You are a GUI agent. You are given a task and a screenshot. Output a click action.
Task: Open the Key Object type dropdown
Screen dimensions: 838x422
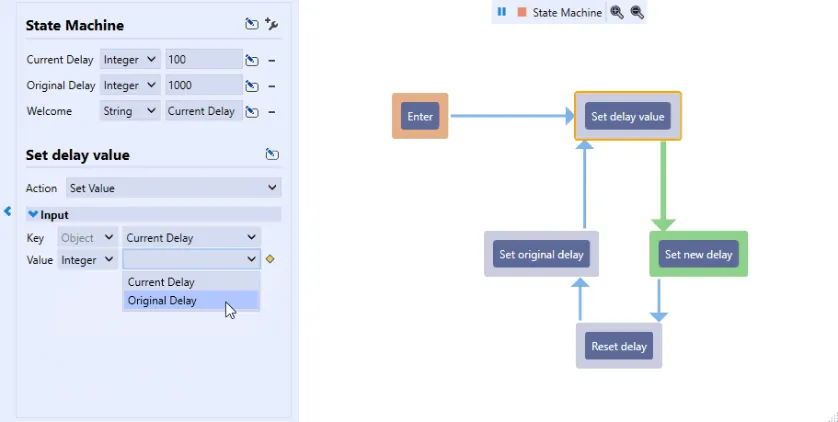(x=87, y=238)
